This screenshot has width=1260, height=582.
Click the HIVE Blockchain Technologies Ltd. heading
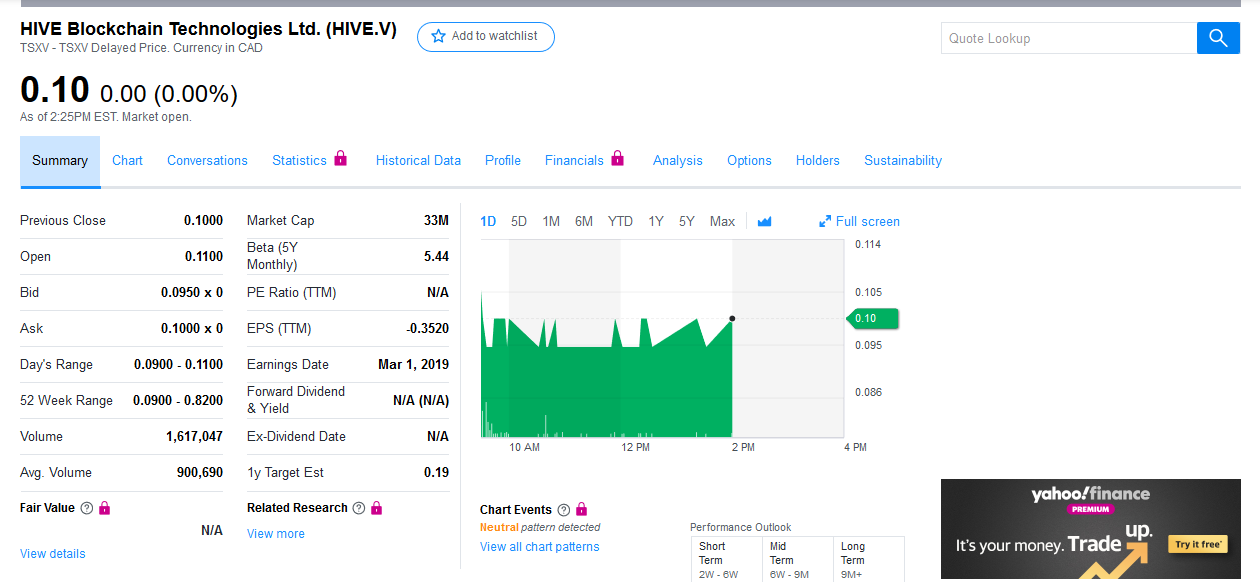[208, 29]
